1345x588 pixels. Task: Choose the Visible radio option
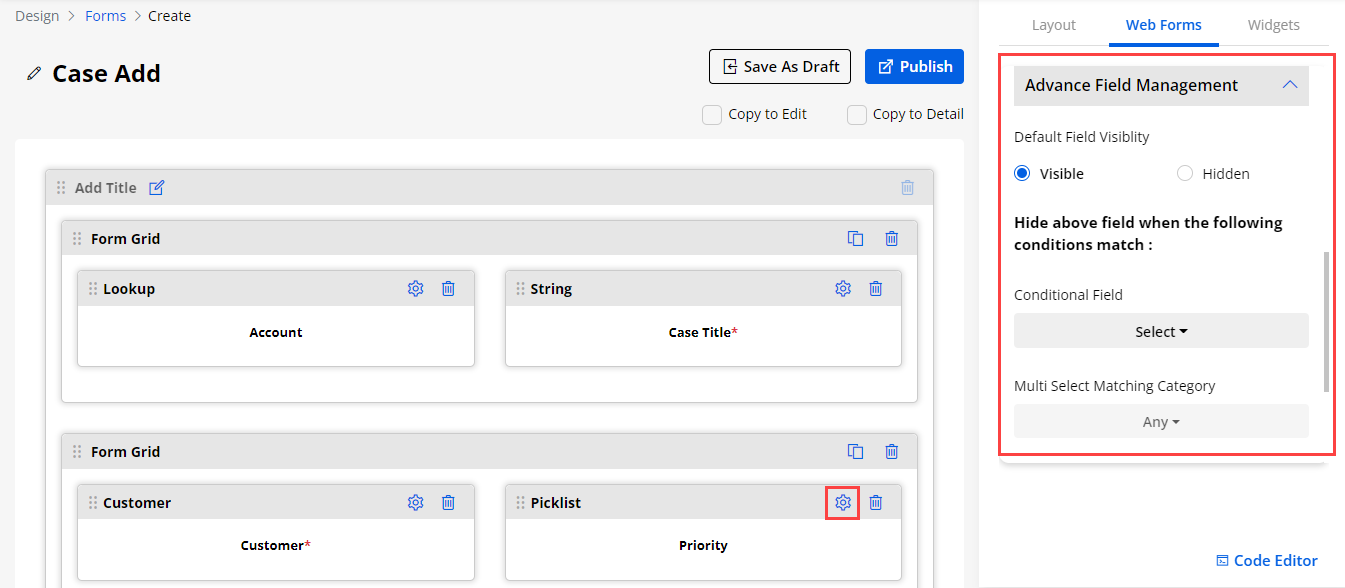pos(1022,174)
